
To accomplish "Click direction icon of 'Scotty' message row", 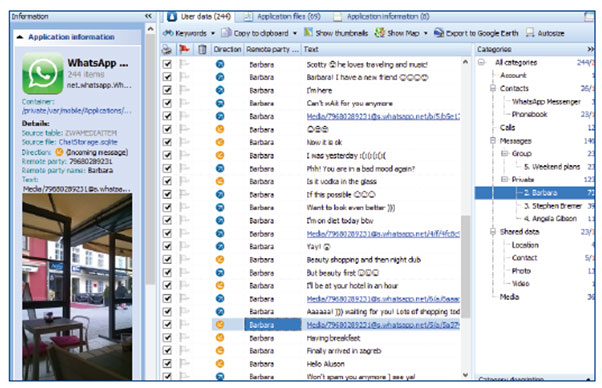I will pos(220,64).
